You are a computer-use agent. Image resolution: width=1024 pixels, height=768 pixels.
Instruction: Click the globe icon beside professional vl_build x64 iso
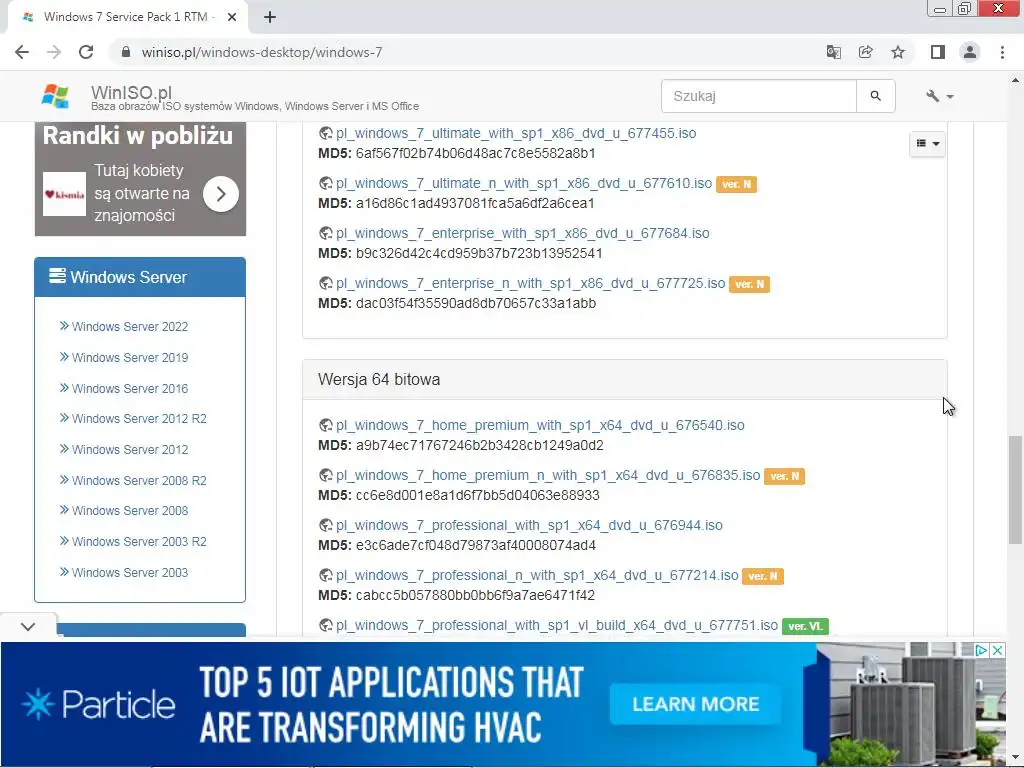pos(325,626)
